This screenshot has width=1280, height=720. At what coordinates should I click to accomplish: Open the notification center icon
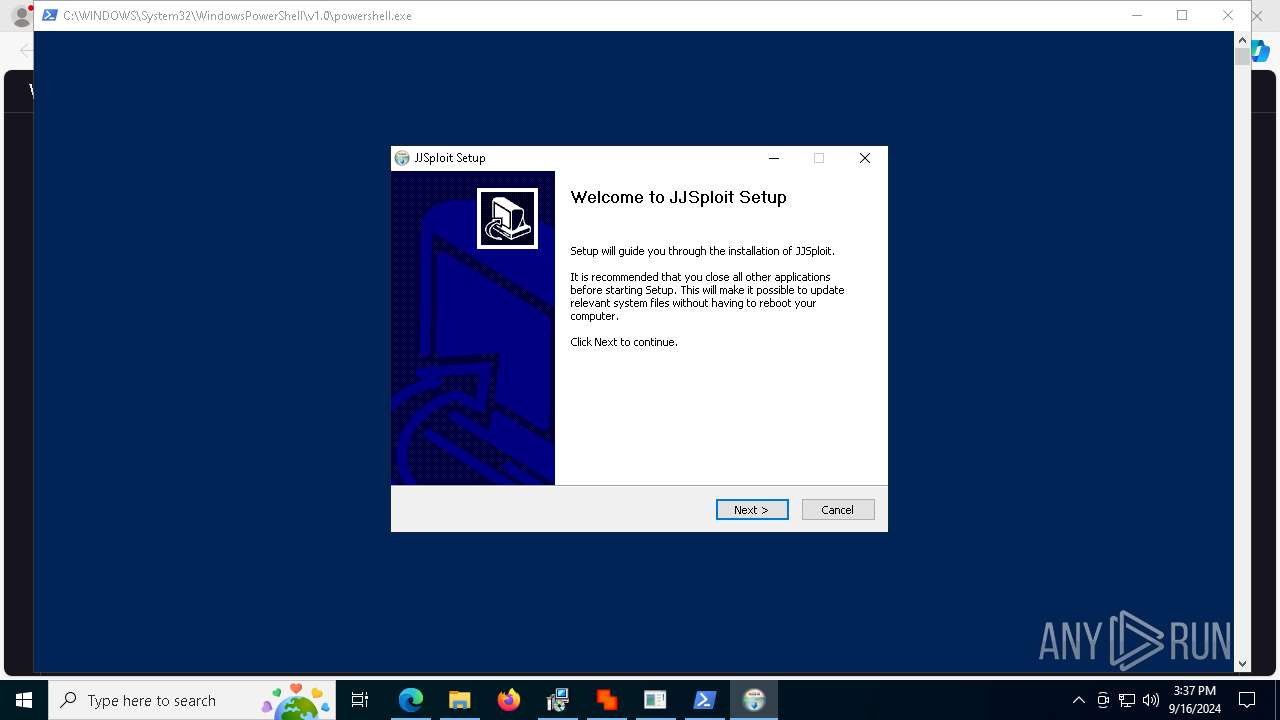point(1247,700)
